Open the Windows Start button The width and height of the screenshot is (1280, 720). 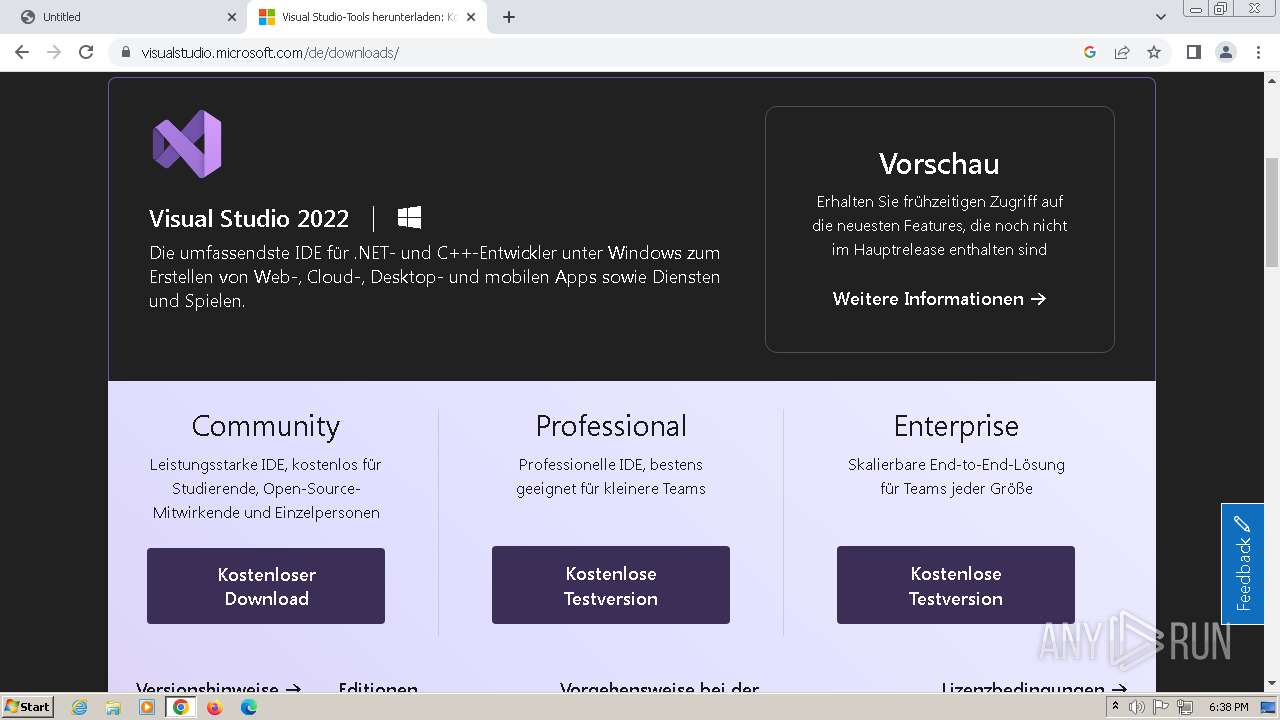pyautogui.click(x=27, y=707)
